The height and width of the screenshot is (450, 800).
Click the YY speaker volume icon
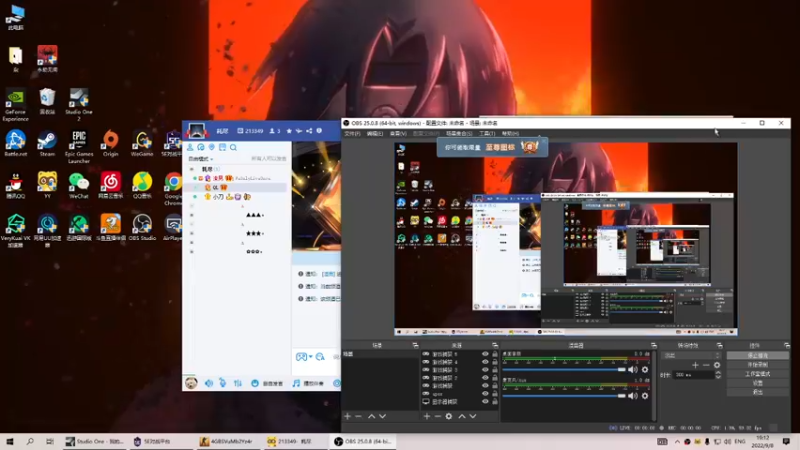coord(209,383)
